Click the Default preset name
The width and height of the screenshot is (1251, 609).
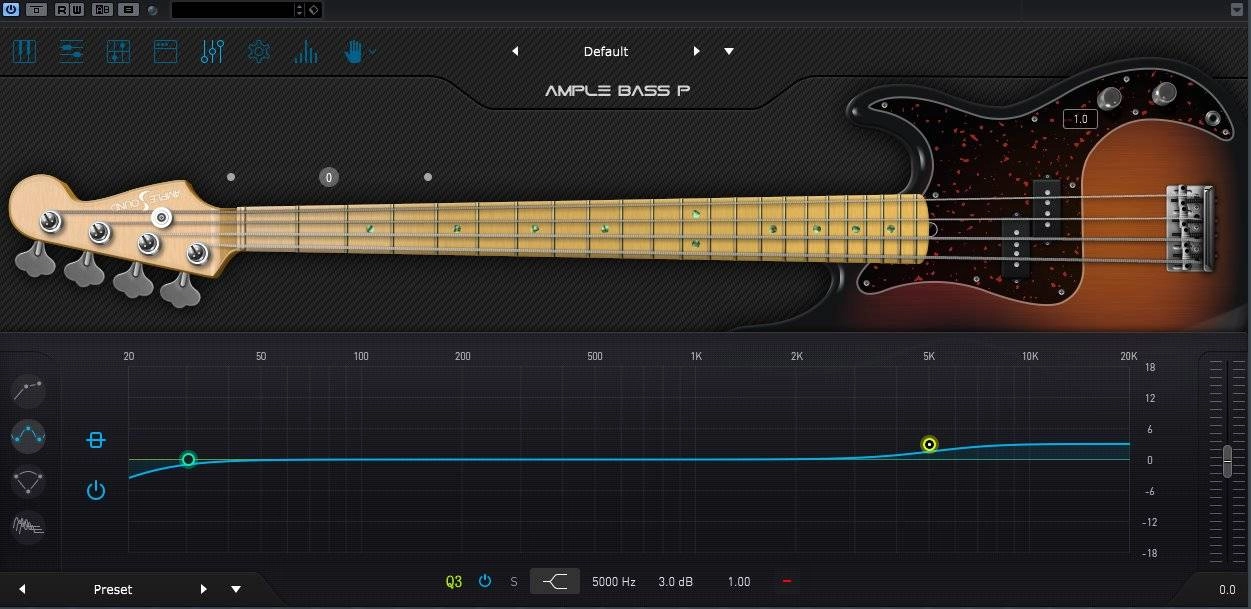[606, 51]
